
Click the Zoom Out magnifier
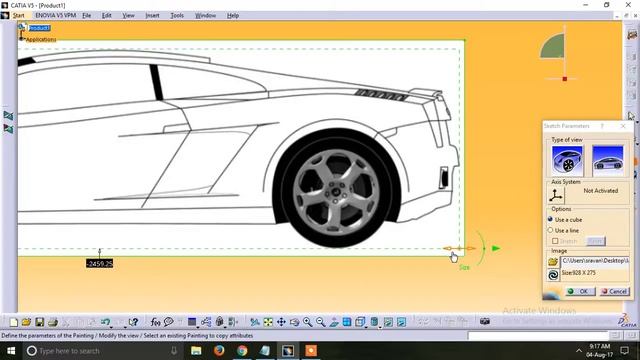tap(320, 322)
